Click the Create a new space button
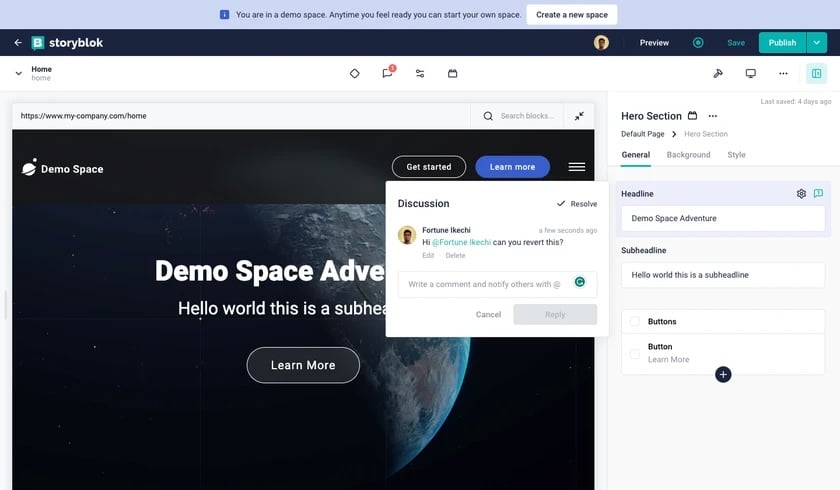Image resolution: width=840 pixels, height=490 pixels. pos(572,15)
